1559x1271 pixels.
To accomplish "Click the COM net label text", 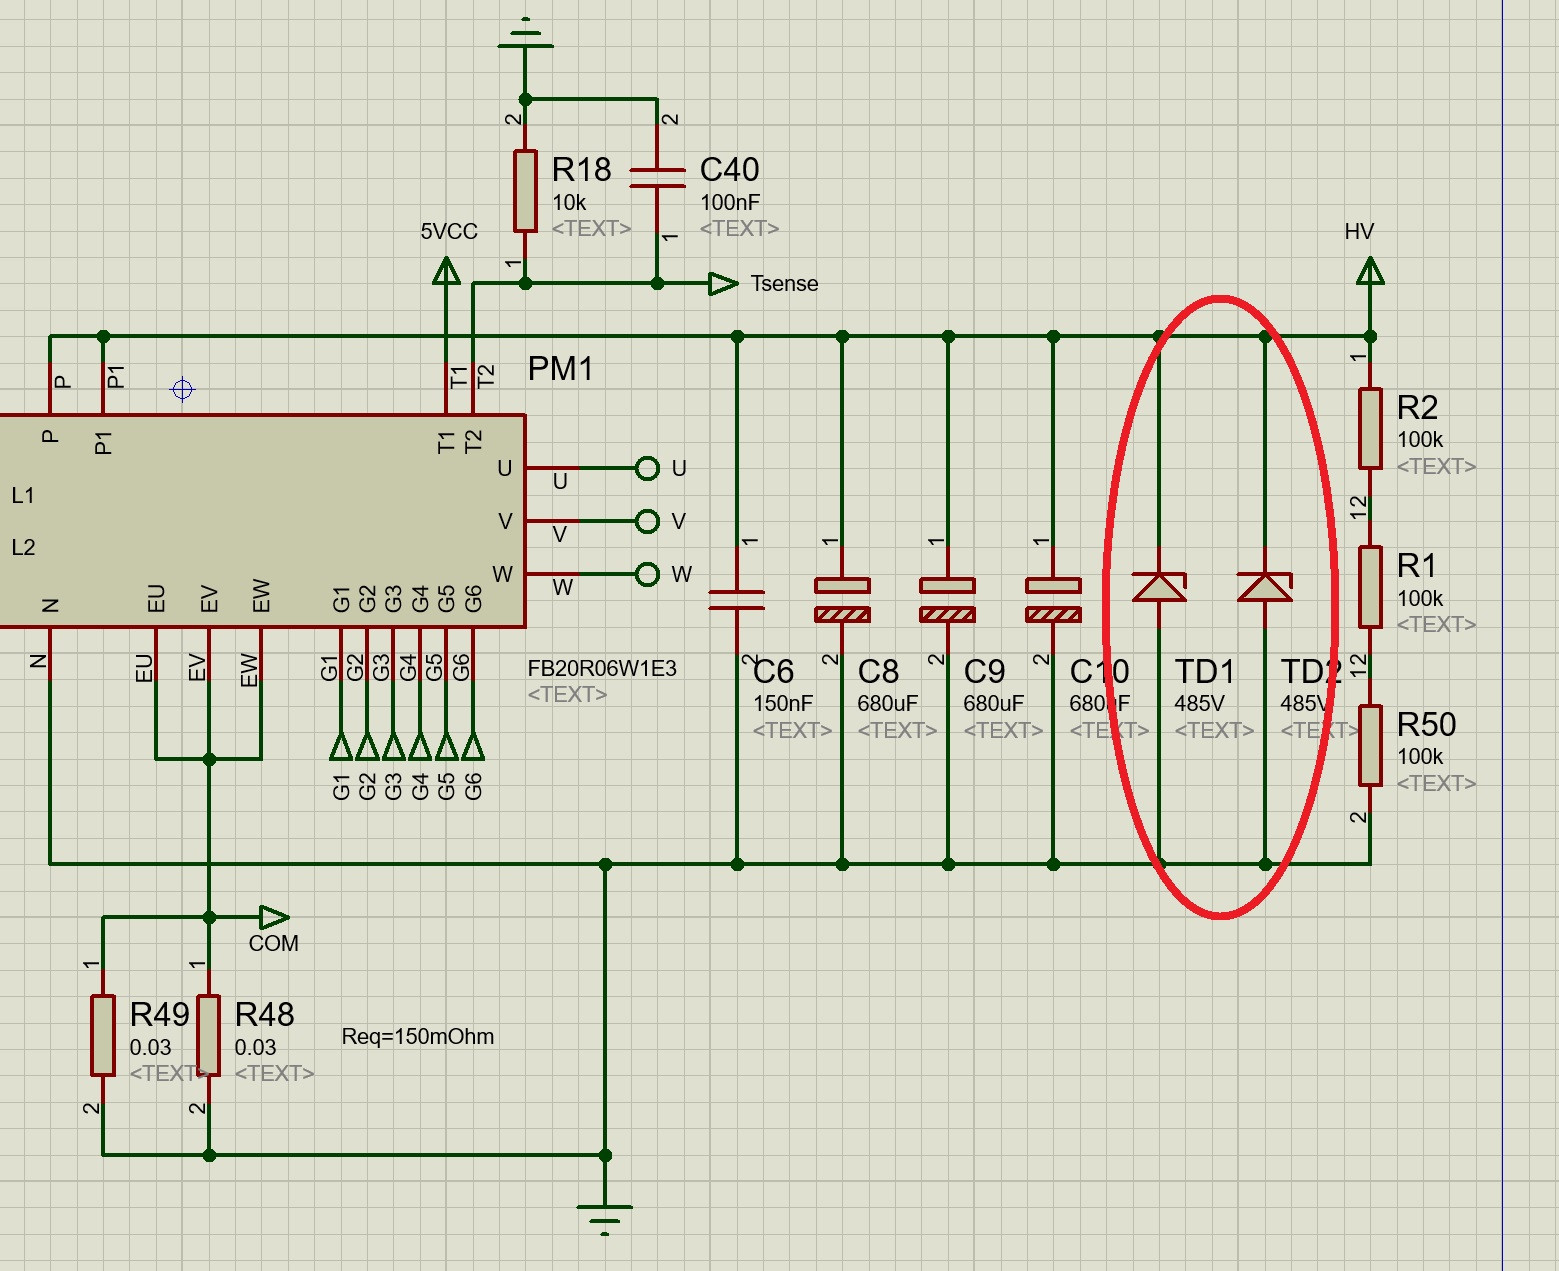I will coord(274,943).
